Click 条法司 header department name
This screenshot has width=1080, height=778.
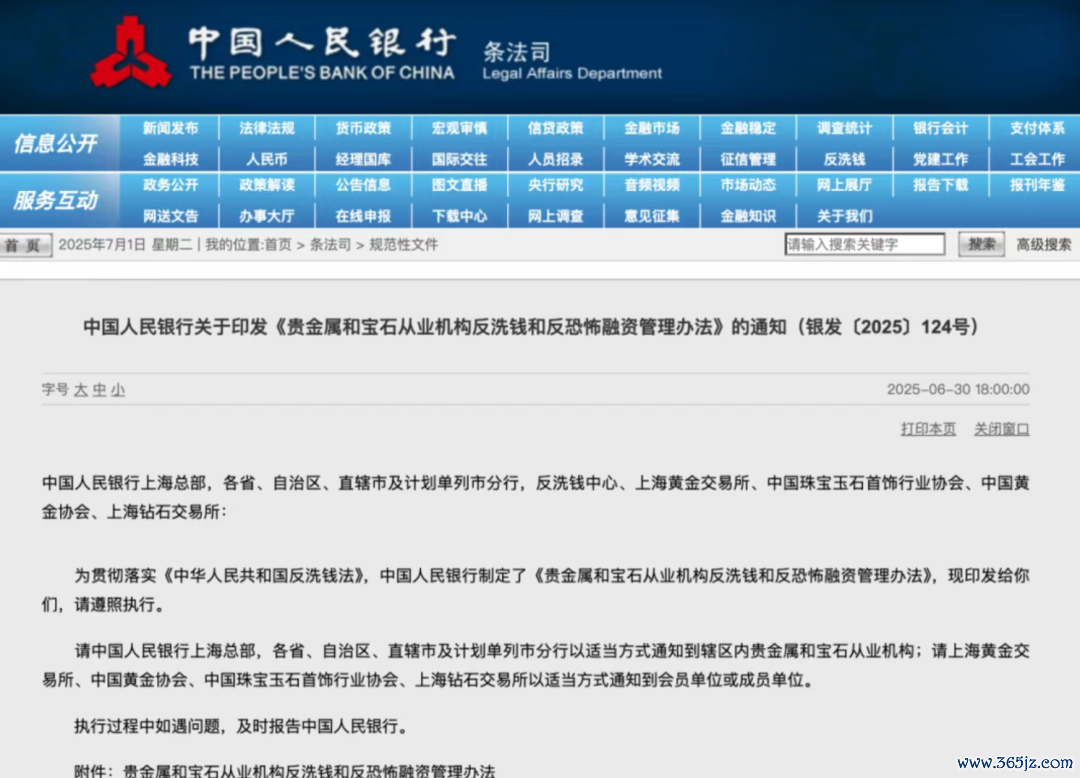coord(517,52)
